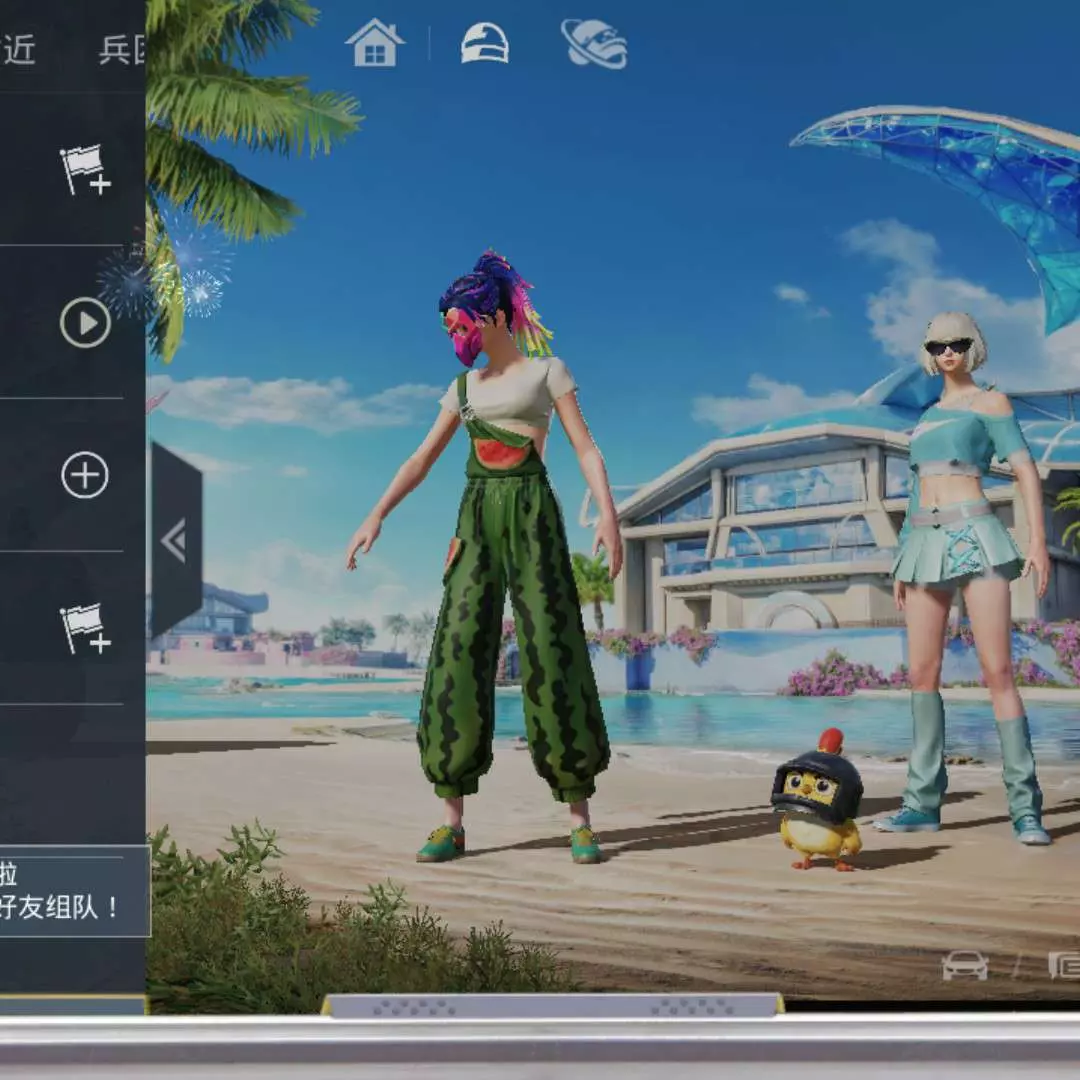Click the cut-off icon right of the car

point(1063,965)
